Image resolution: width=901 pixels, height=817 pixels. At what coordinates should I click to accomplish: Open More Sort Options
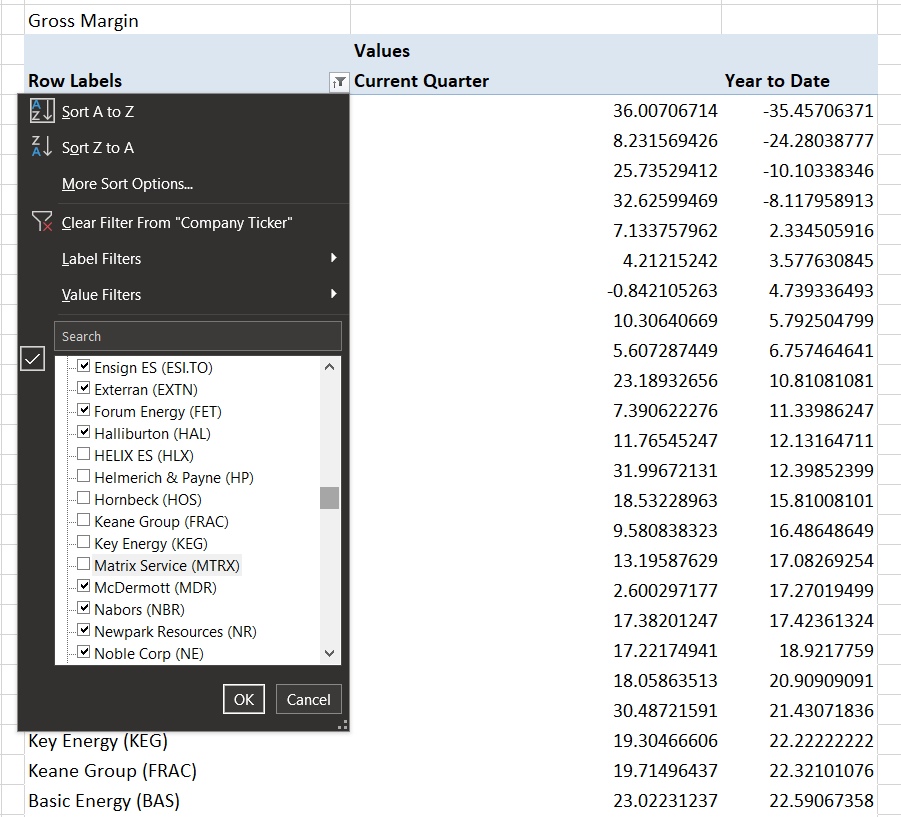coord(127,184)
